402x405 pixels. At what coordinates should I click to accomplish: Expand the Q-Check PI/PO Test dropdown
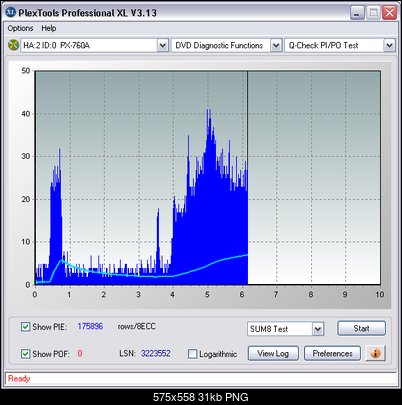click(x=389, y=45)
